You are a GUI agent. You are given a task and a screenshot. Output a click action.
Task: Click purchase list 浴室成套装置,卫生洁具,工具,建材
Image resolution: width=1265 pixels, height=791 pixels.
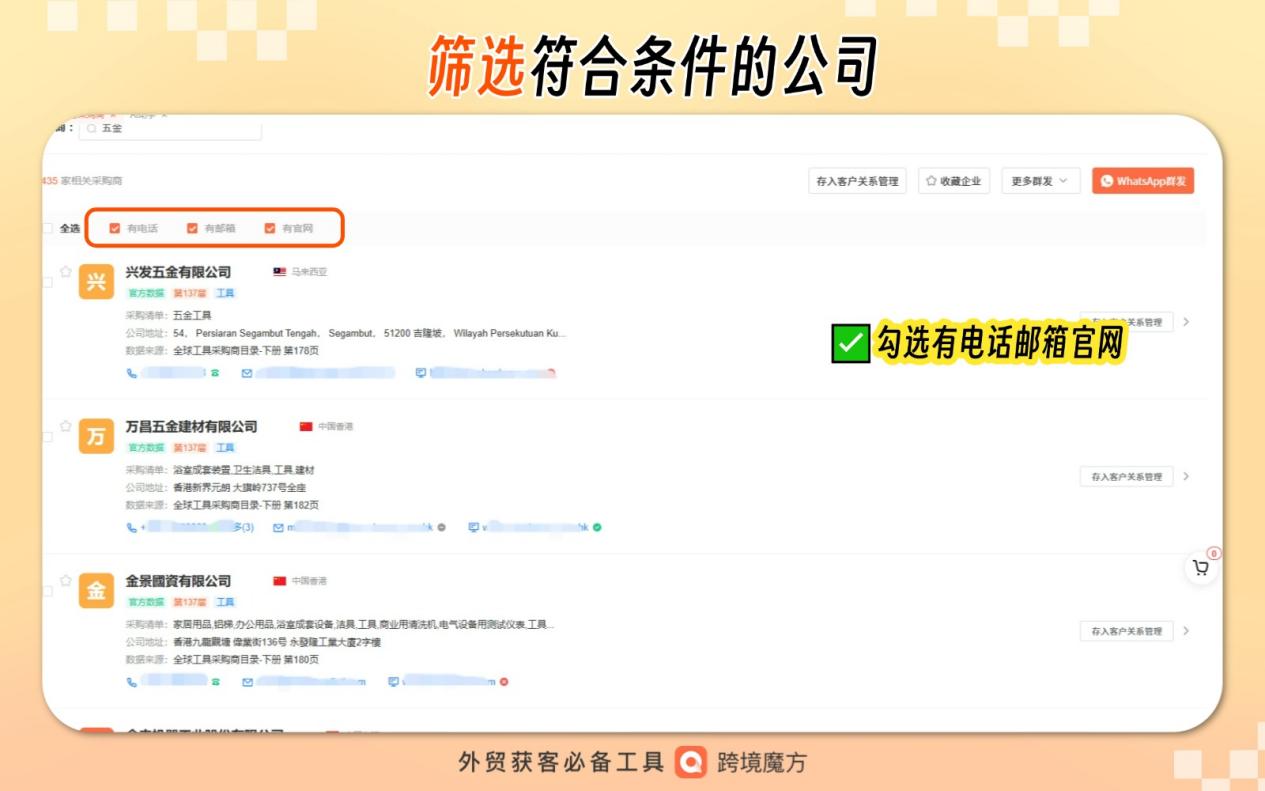244,470
